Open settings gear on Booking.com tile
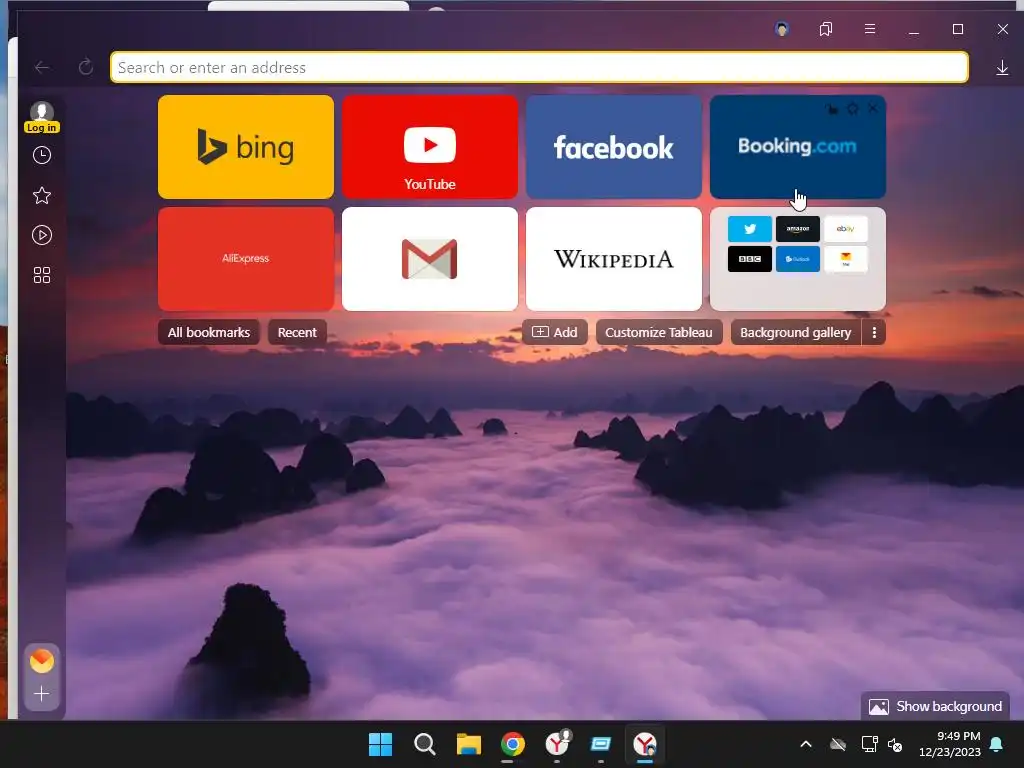The width and height of the screenshot is (1024, 768). (x=852, y=109)
